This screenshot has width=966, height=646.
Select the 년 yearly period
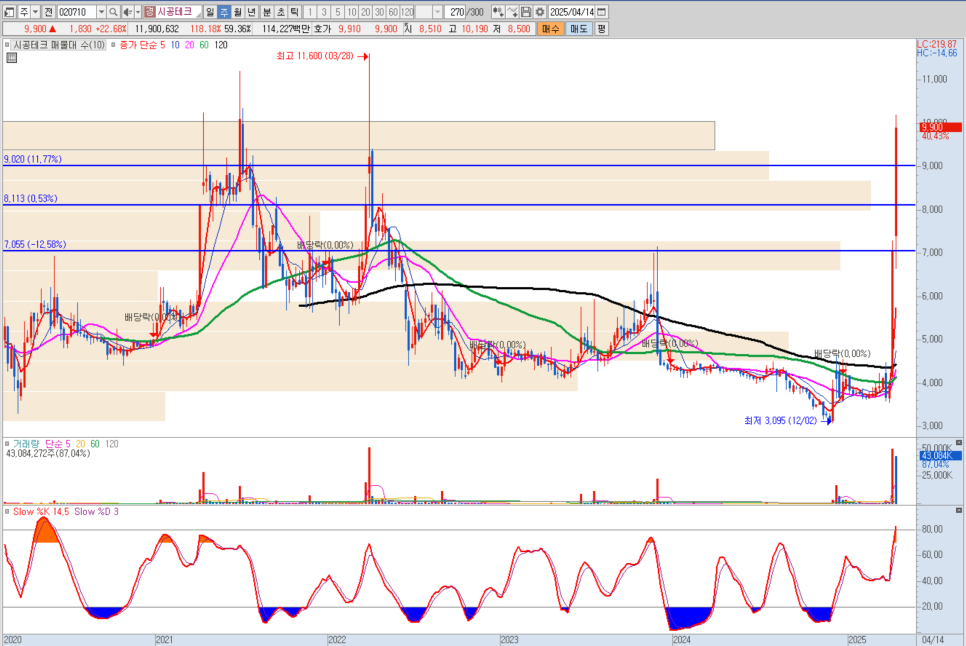pos(251,12)
